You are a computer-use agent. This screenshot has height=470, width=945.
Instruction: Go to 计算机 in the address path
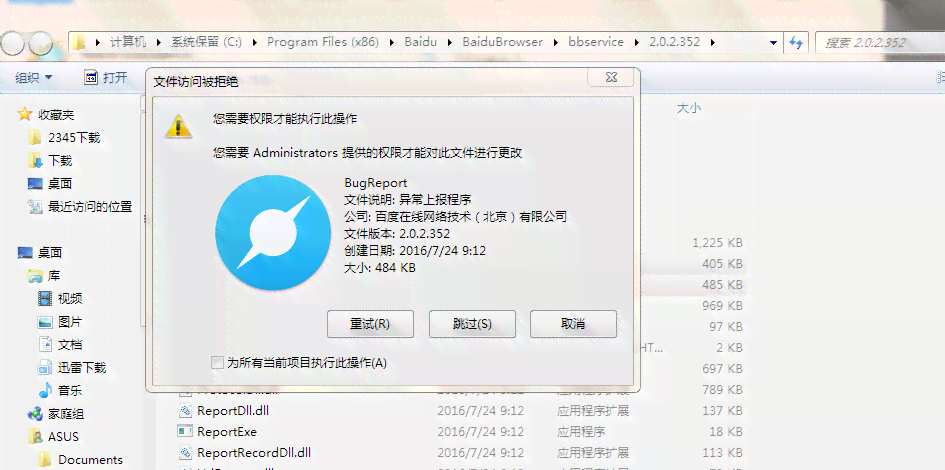(x=128, y=42)
